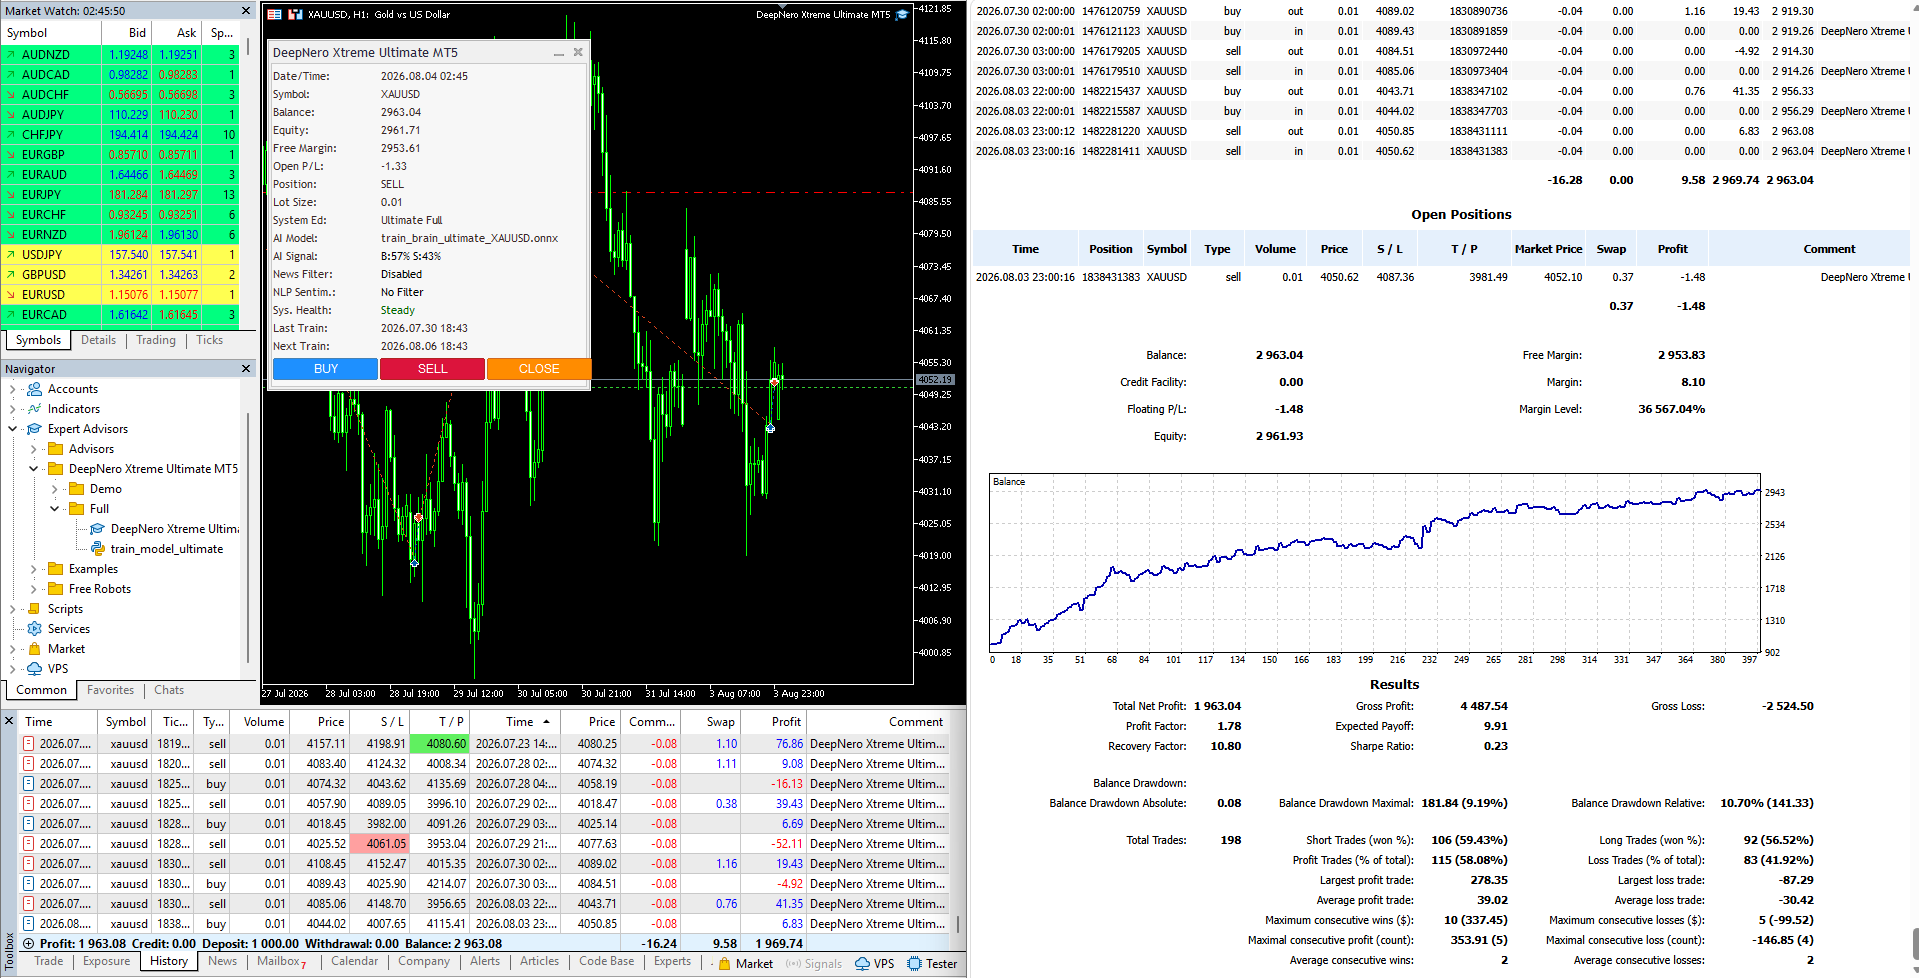Click the VPS cloud icon in Navigator
1919x978 pixels.
pyautogui.click(x=34, y=669)
